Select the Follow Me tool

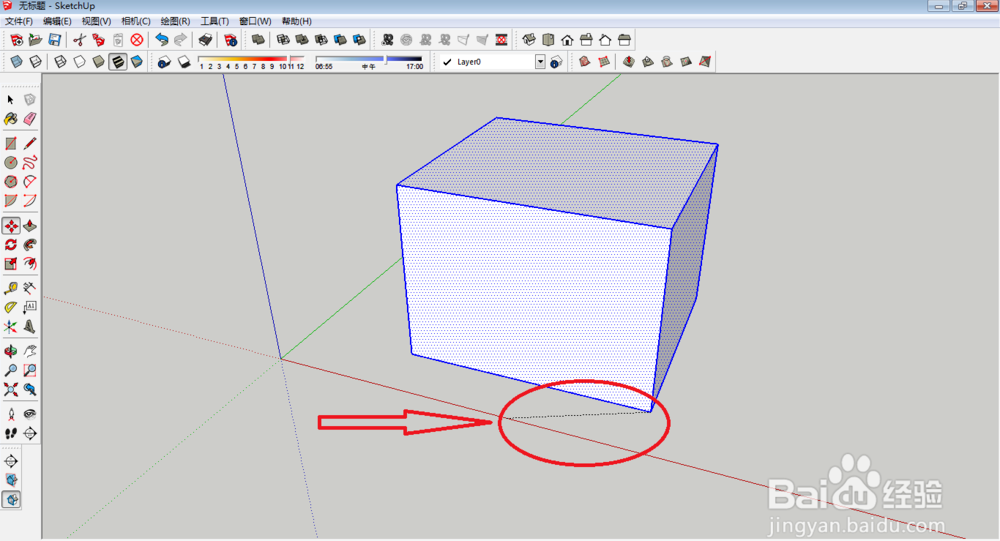click(30, 245)
